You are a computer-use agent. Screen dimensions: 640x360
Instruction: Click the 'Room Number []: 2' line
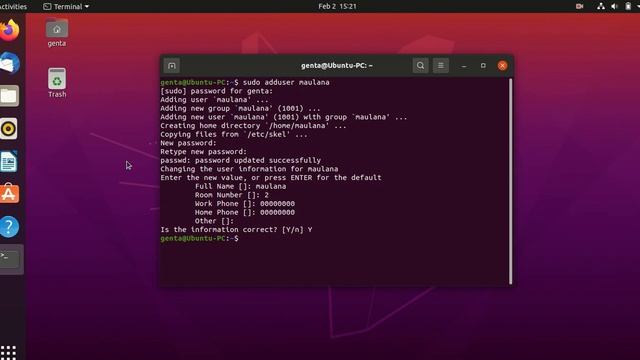(x=231, y=195)
